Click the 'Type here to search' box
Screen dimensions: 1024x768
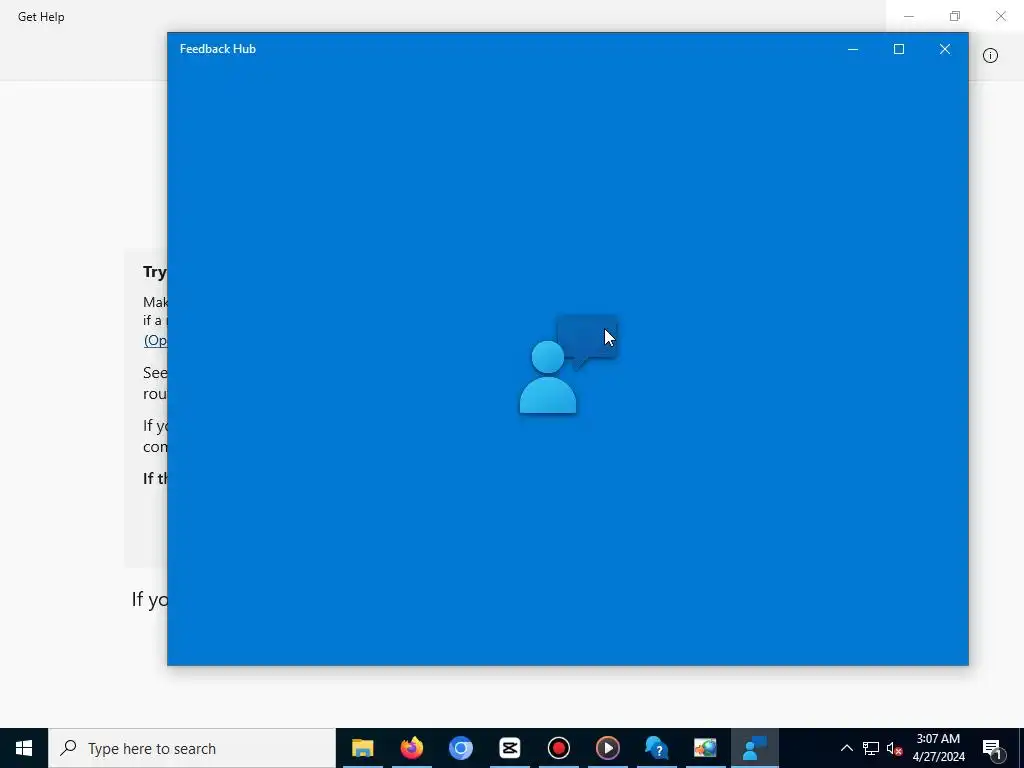(192, 748)
